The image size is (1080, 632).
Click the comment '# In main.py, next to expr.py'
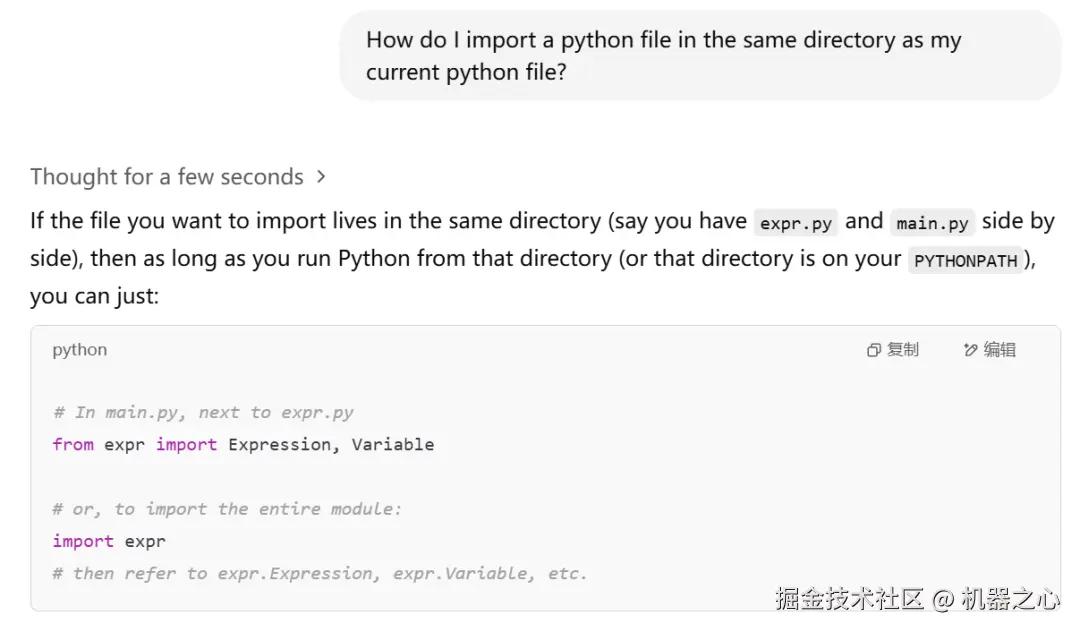(x=203, y=412)
